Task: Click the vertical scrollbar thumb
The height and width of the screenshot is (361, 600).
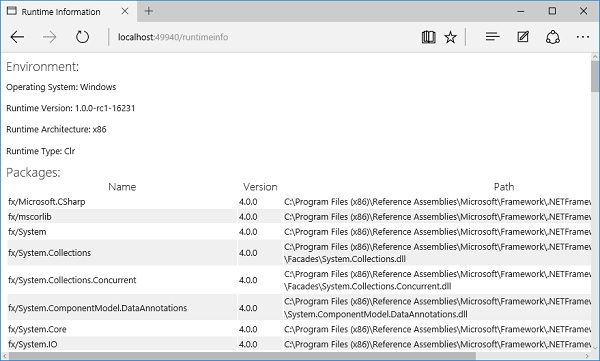Action: point(595,76)
